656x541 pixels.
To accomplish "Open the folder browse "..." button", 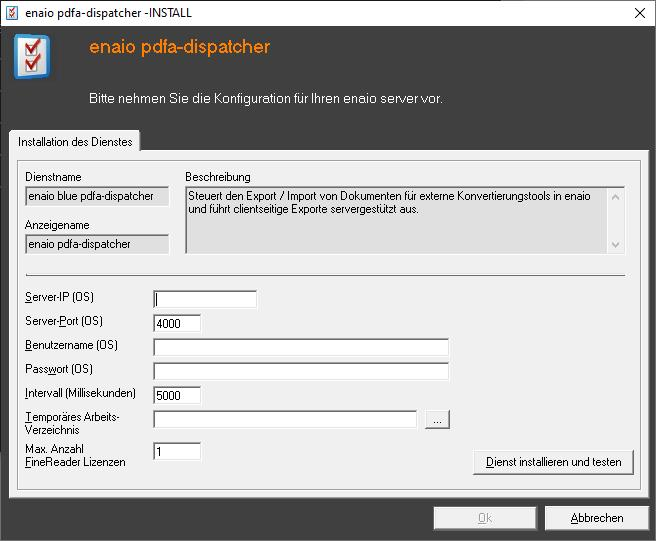I will point(437,420).
